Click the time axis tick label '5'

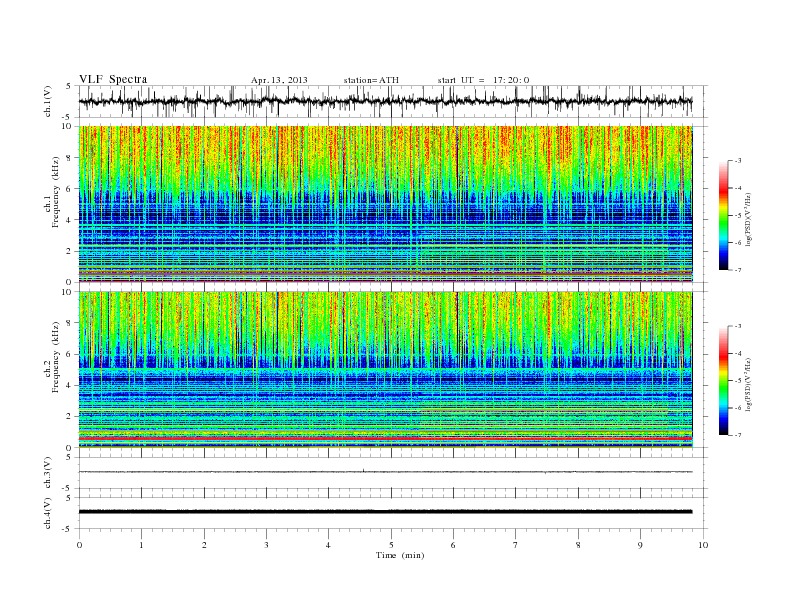pyautogui.click(x=391, y=545)
